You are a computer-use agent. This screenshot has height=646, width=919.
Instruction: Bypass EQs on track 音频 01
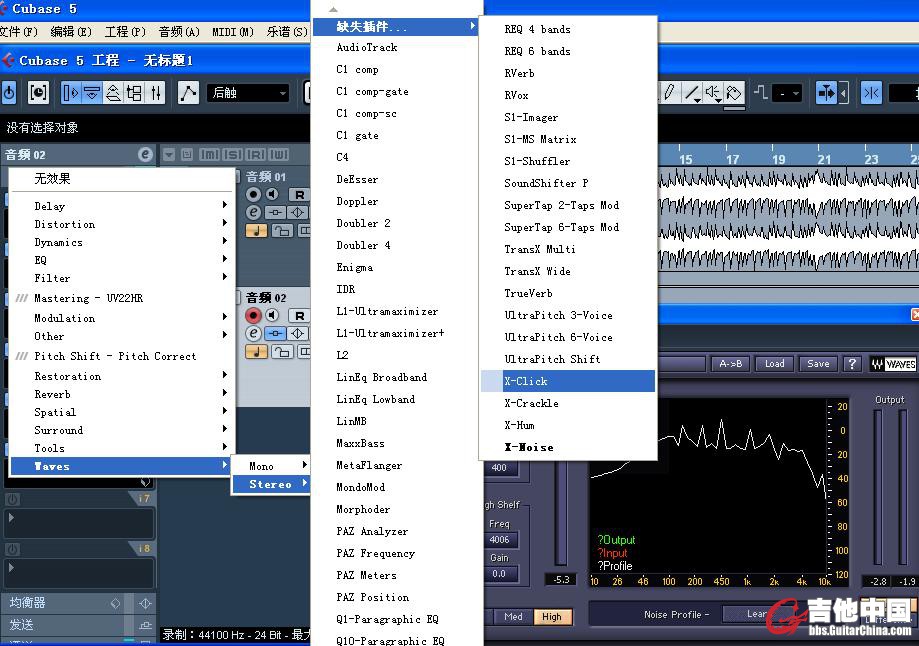297,213
